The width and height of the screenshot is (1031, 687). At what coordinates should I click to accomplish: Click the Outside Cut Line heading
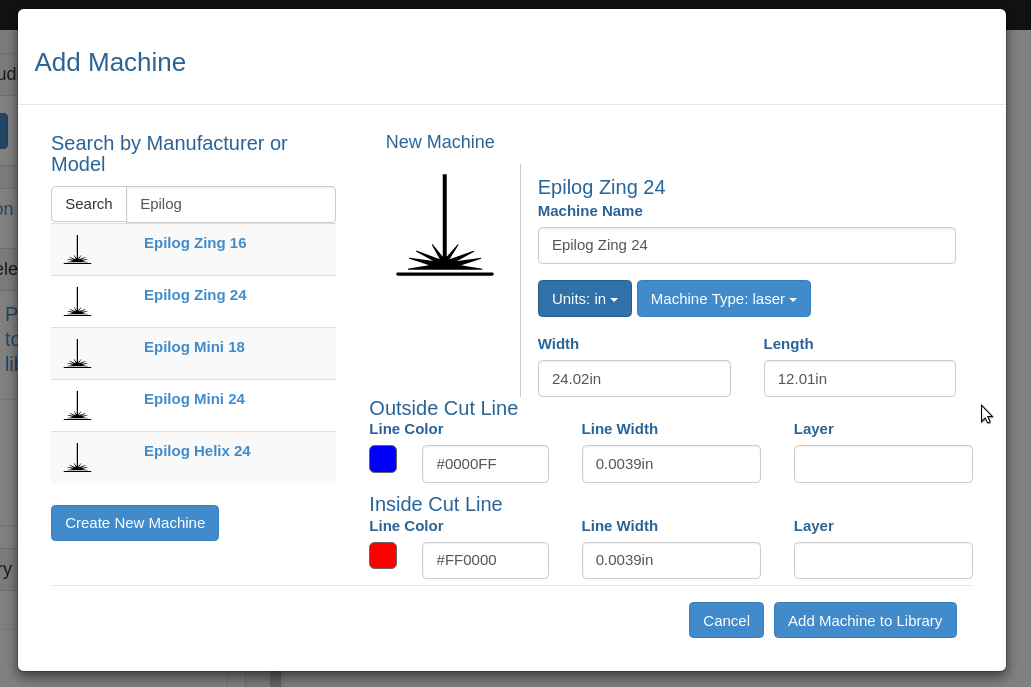coord(443,408)
